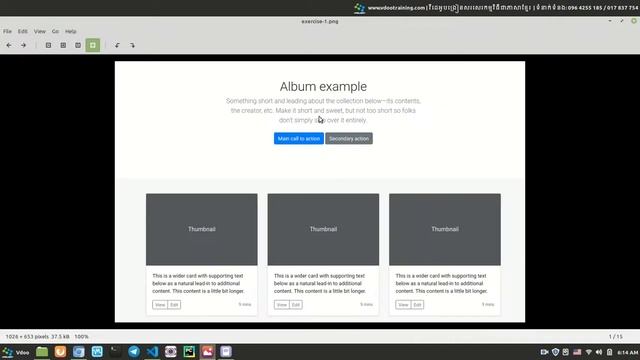Click View button in the middle card
640x360 pixels.
click(282, 305)
